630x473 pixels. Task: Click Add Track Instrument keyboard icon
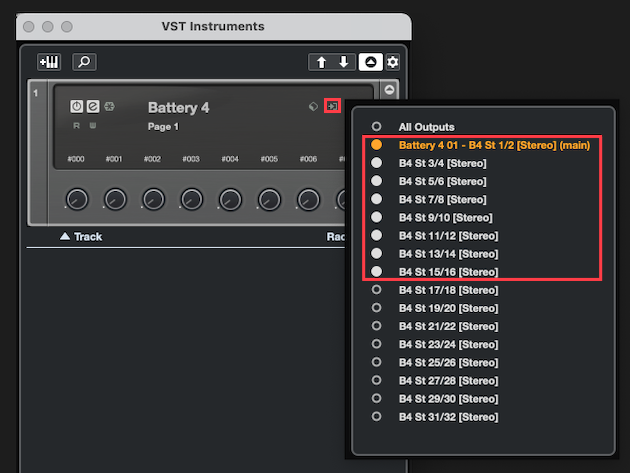[x=49, y=62]
